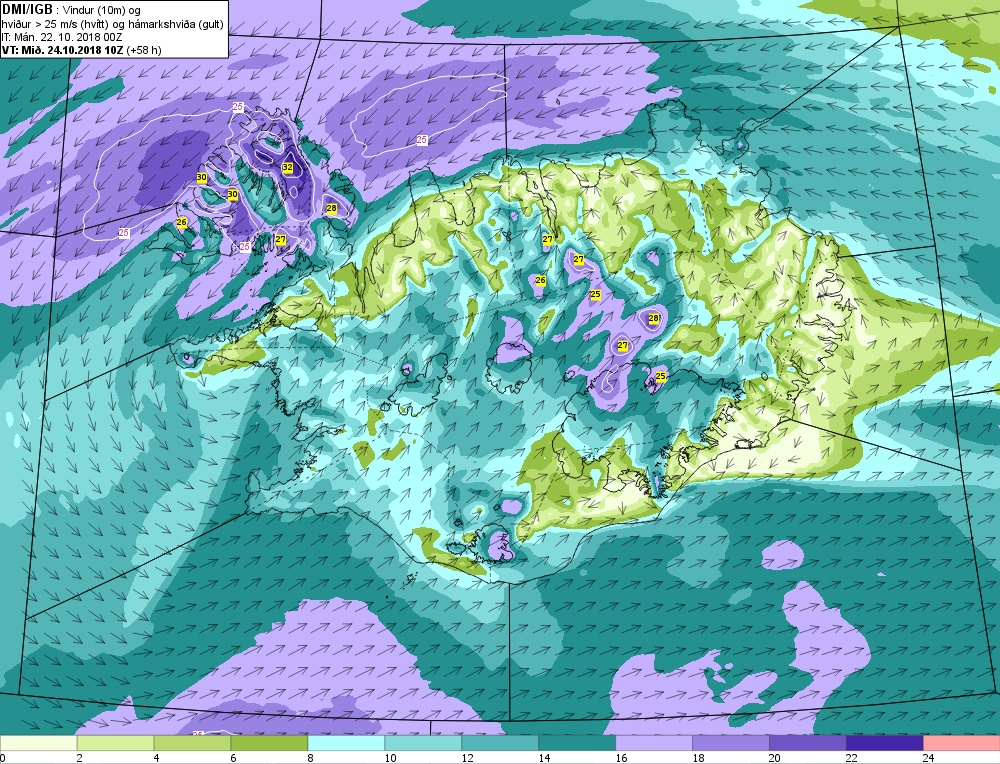
Task: Click the legend scale value 10
Action: coord(390,758)
